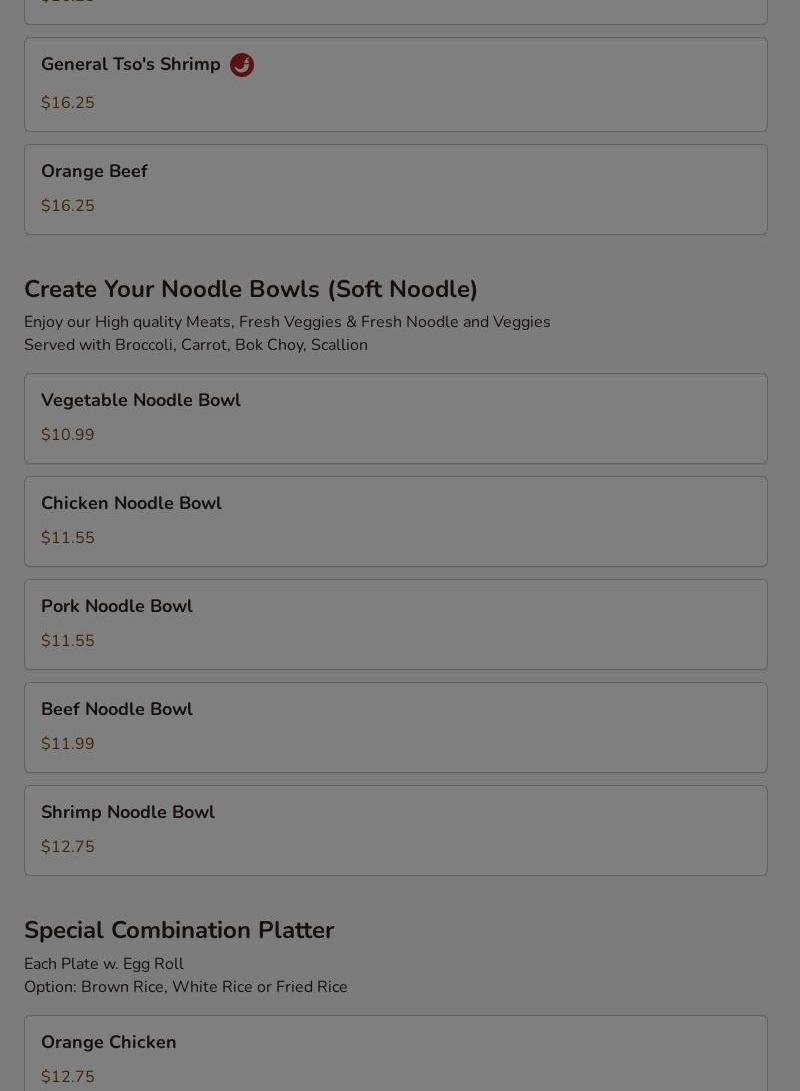Click the $12.75 Shrimp Noodle Bowl price

[67, 846]
